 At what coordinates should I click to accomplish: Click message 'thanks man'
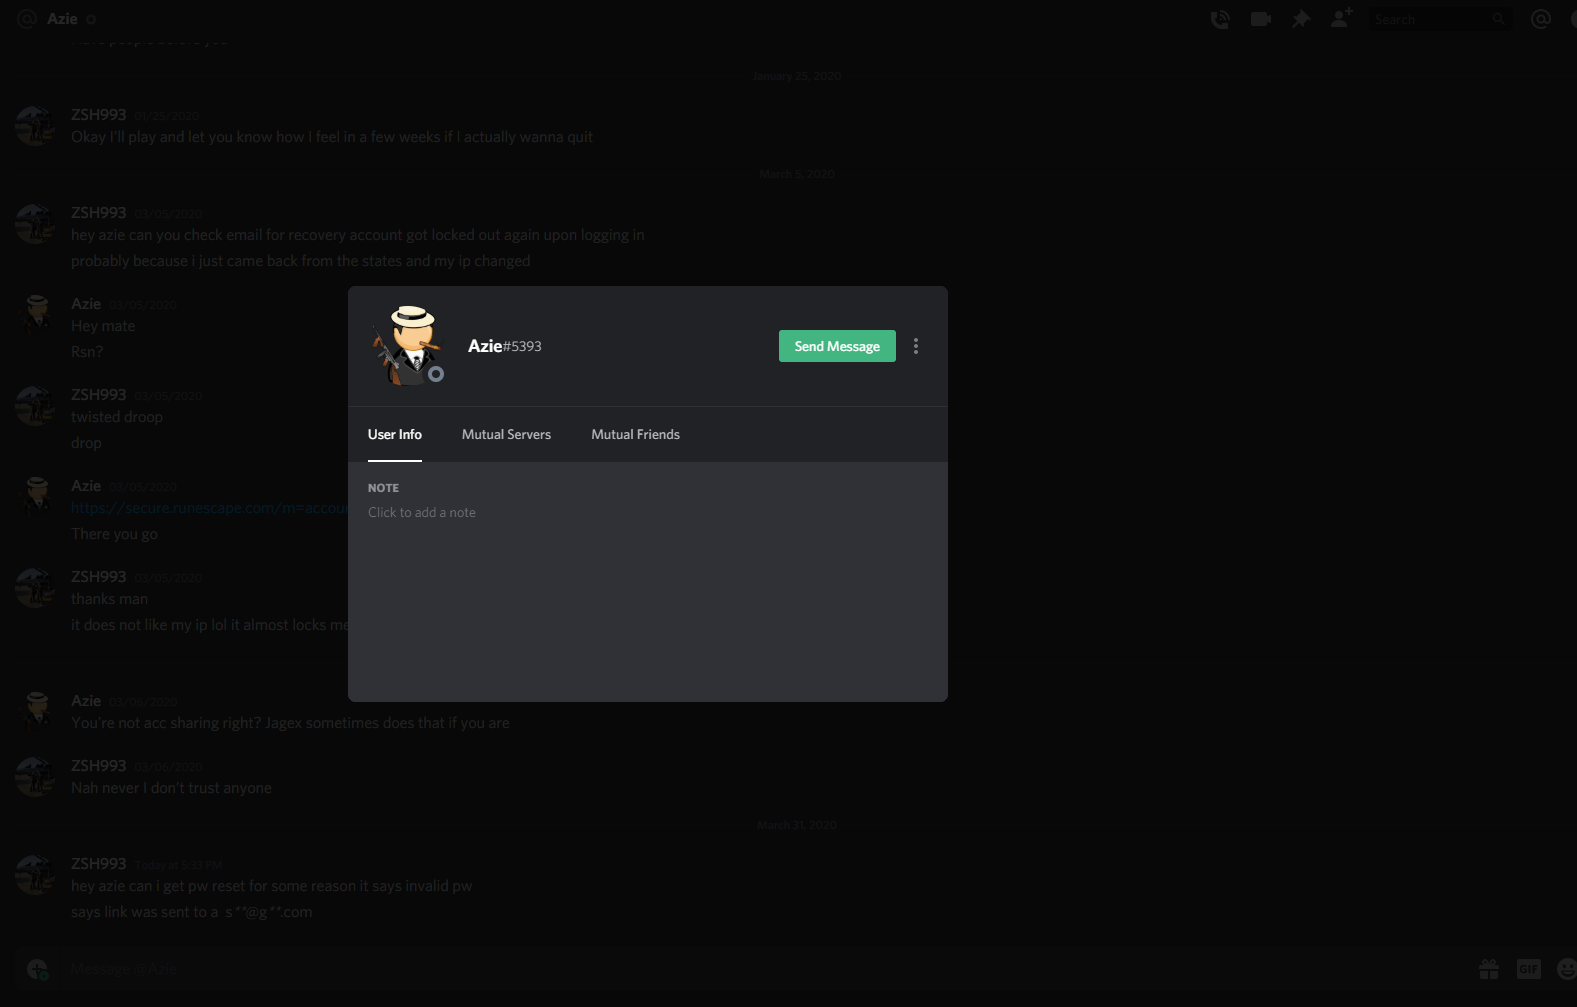click(x=109, y=599)
